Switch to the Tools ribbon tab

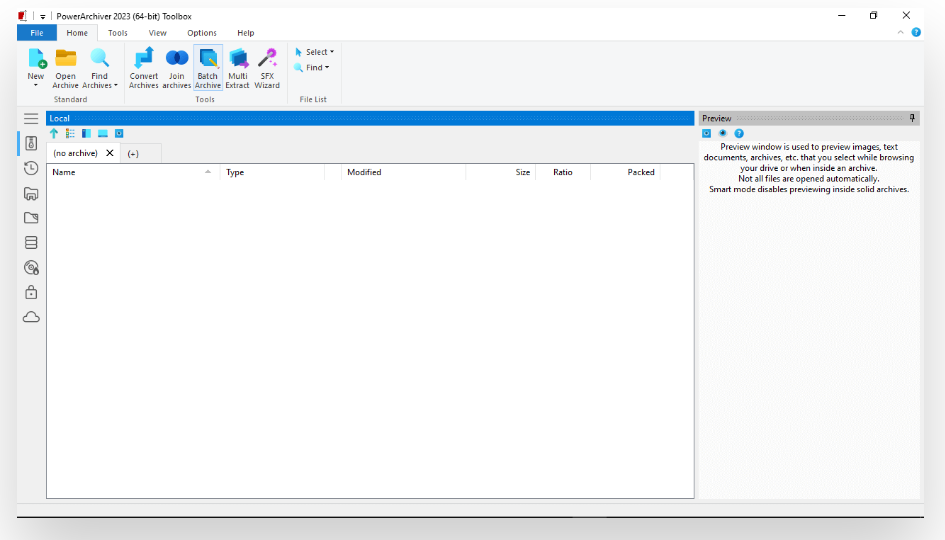tap(118, 33)
